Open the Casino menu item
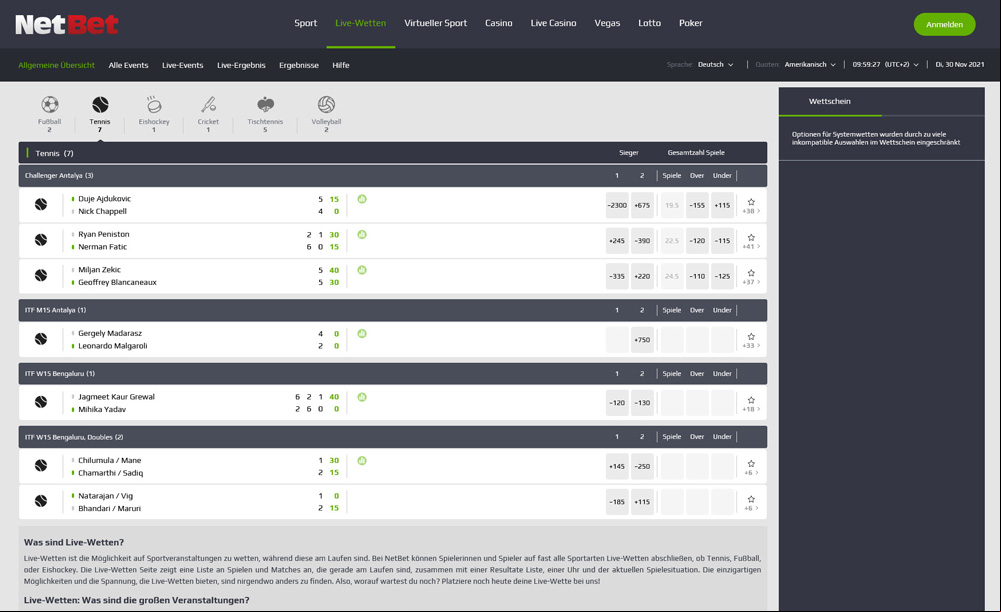The width and height of the screenshot is (1001, 612). pyautogui.click(x=499, y=23)
